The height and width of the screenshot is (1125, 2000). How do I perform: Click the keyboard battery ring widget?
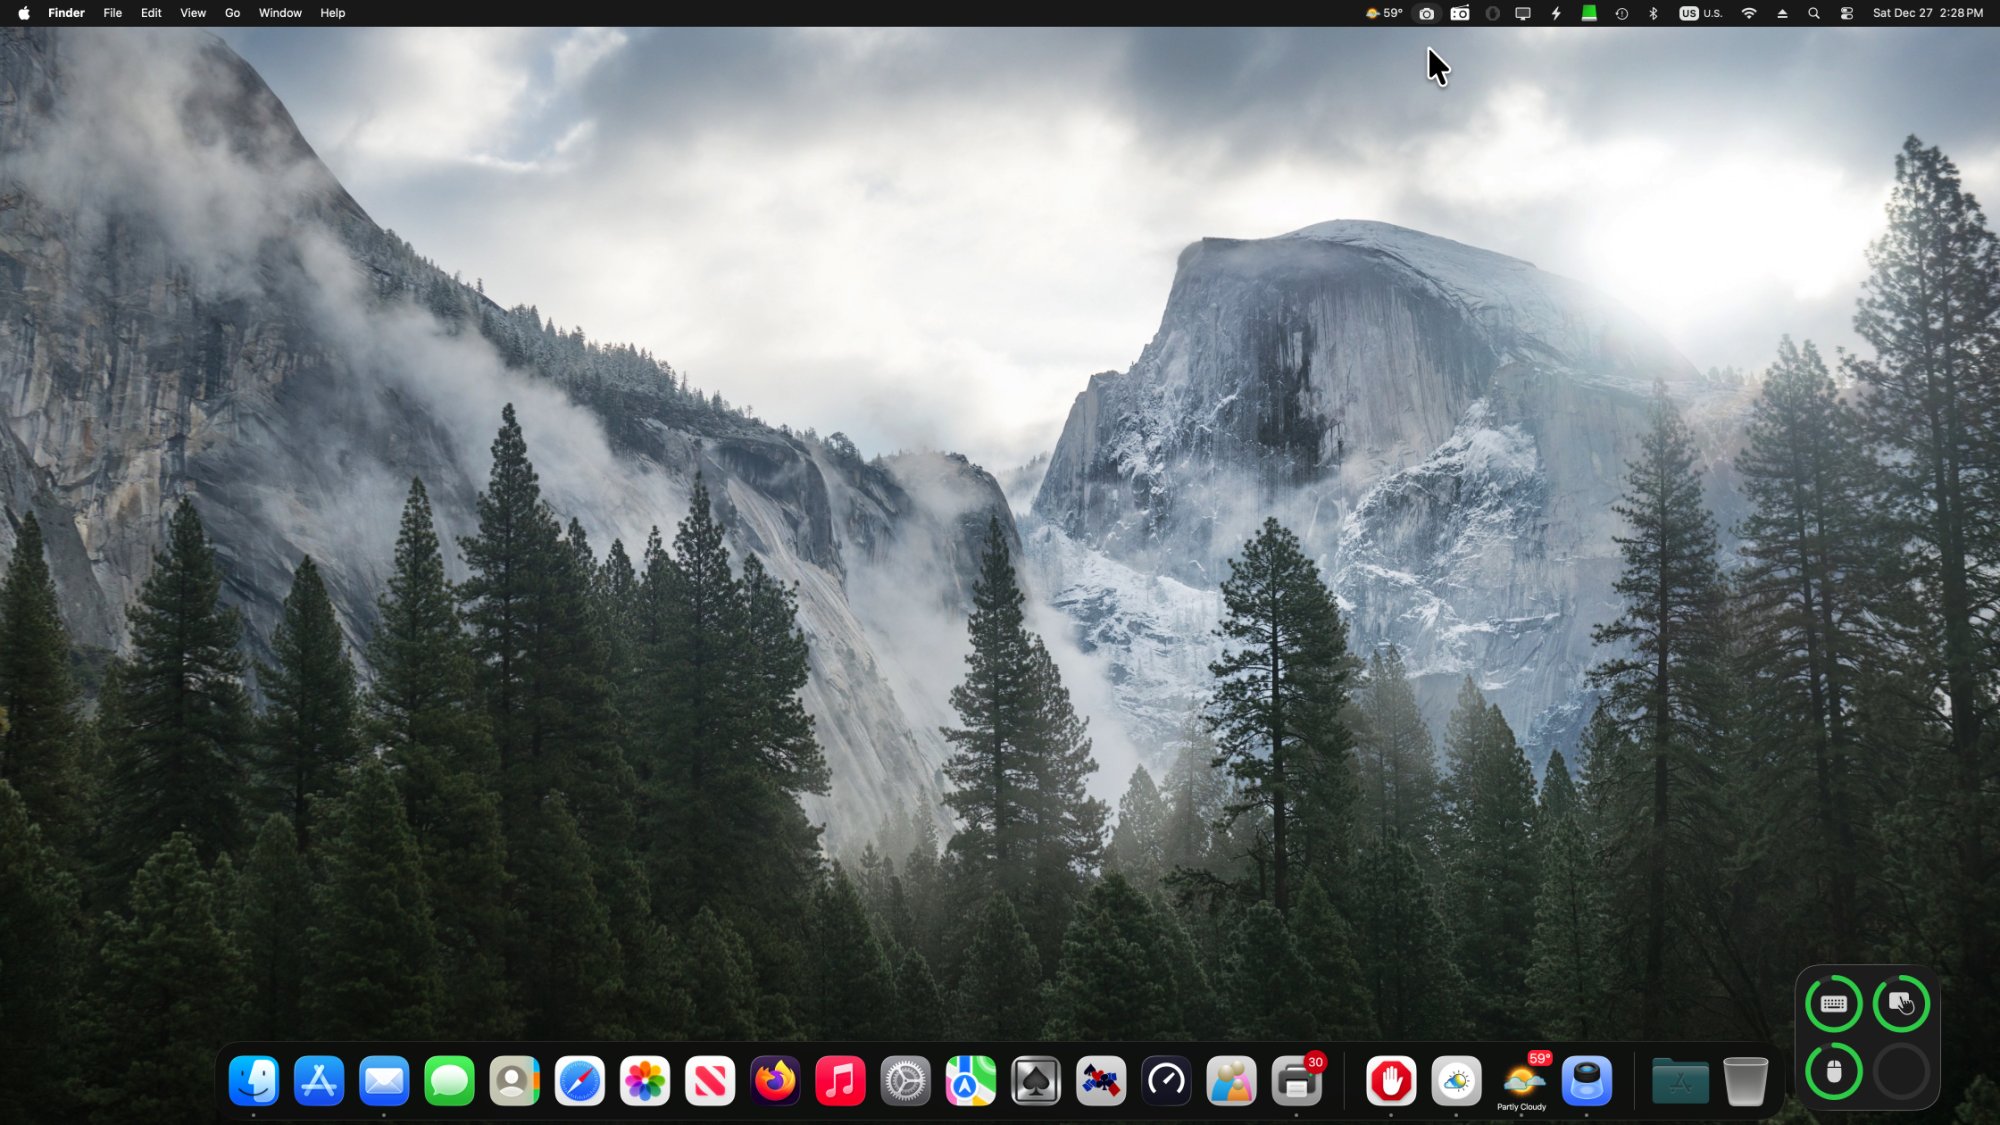click(1833, 1004)
